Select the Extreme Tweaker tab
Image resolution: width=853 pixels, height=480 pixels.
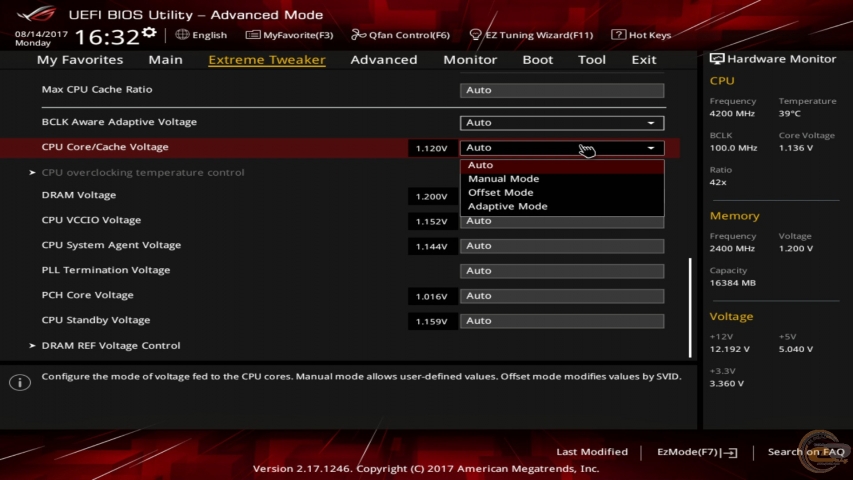[x=267, y=60]
